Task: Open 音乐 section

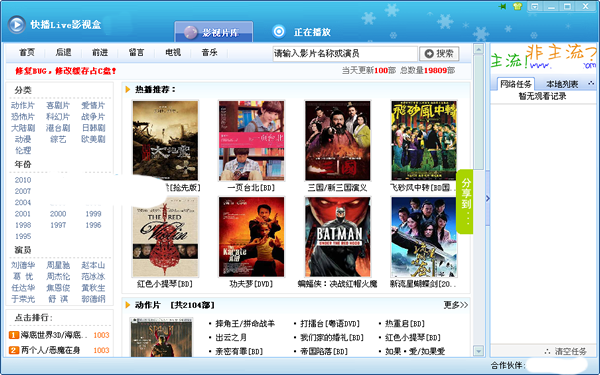Action: click(x=209, y=52)
